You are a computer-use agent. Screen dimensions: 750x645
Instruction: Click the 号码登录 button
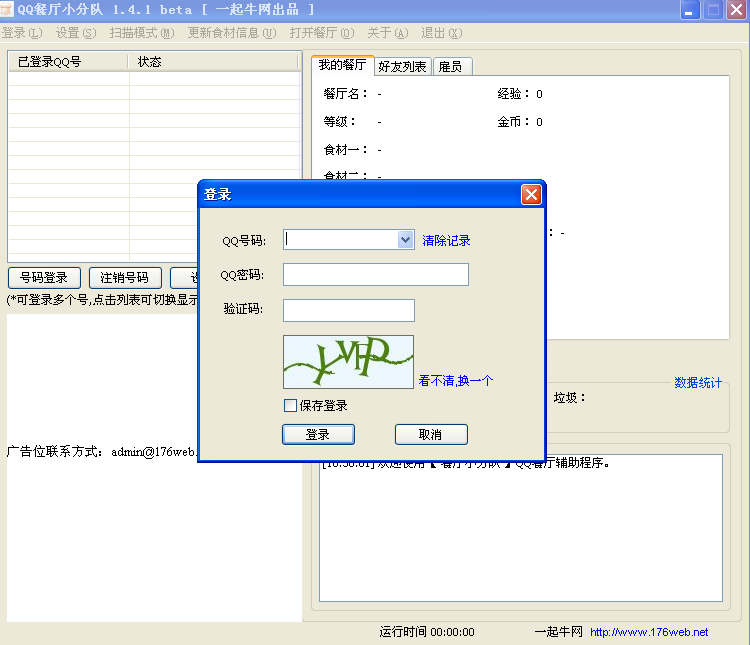[44, 278]
